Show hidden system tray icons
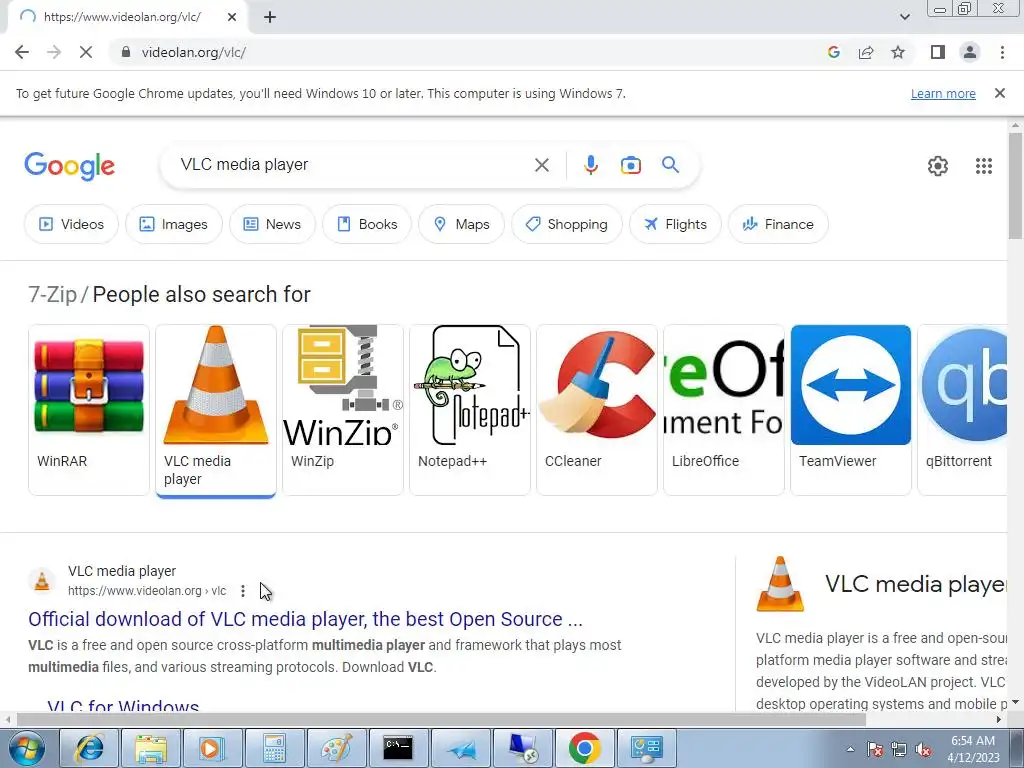 (x=850, y=749)
